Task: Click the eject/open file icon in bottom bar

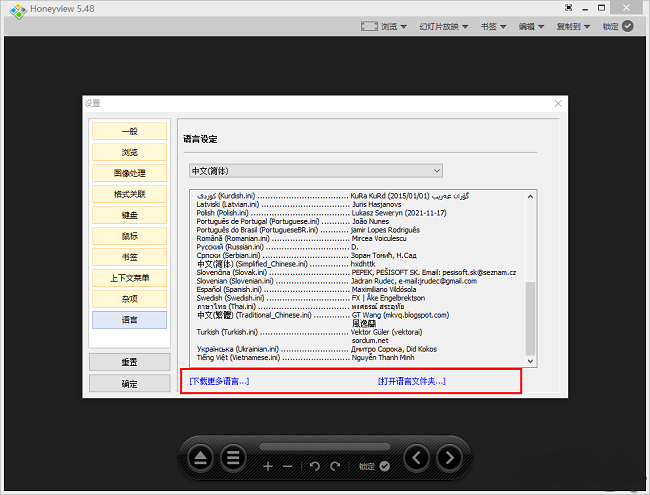Action: (201, 458)
